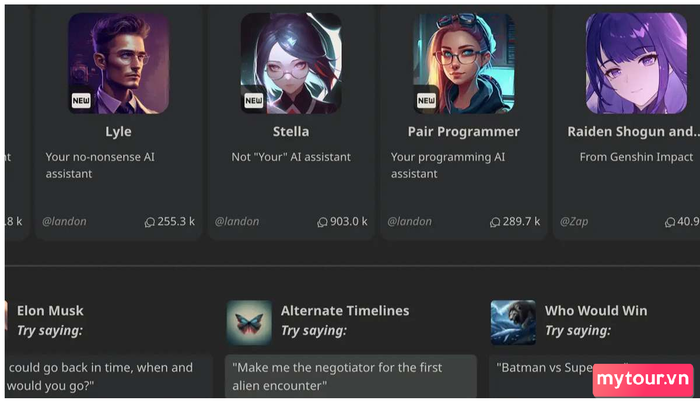
Task: Open Stella character avatar image
Action: [x=291, y=63]
